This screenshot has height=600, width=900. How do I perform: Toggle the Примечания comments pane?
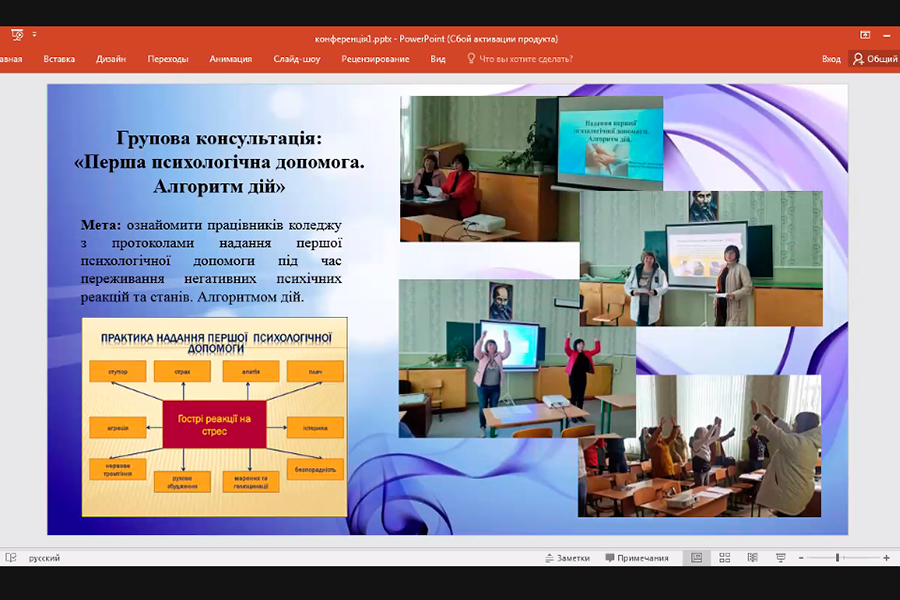[x=635, y=558]
